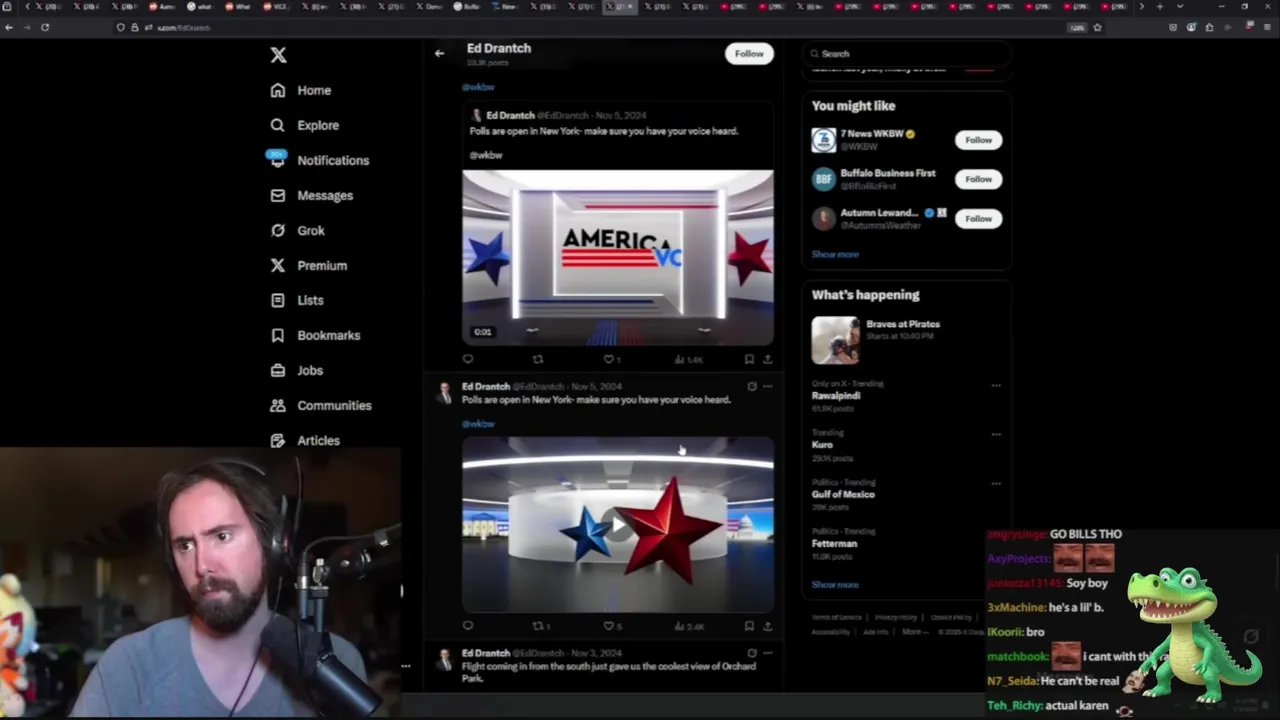Click the Bookmarks icon in the sidebar
This screenshot has height=720, width=1280.
click(x=277, y=335)
